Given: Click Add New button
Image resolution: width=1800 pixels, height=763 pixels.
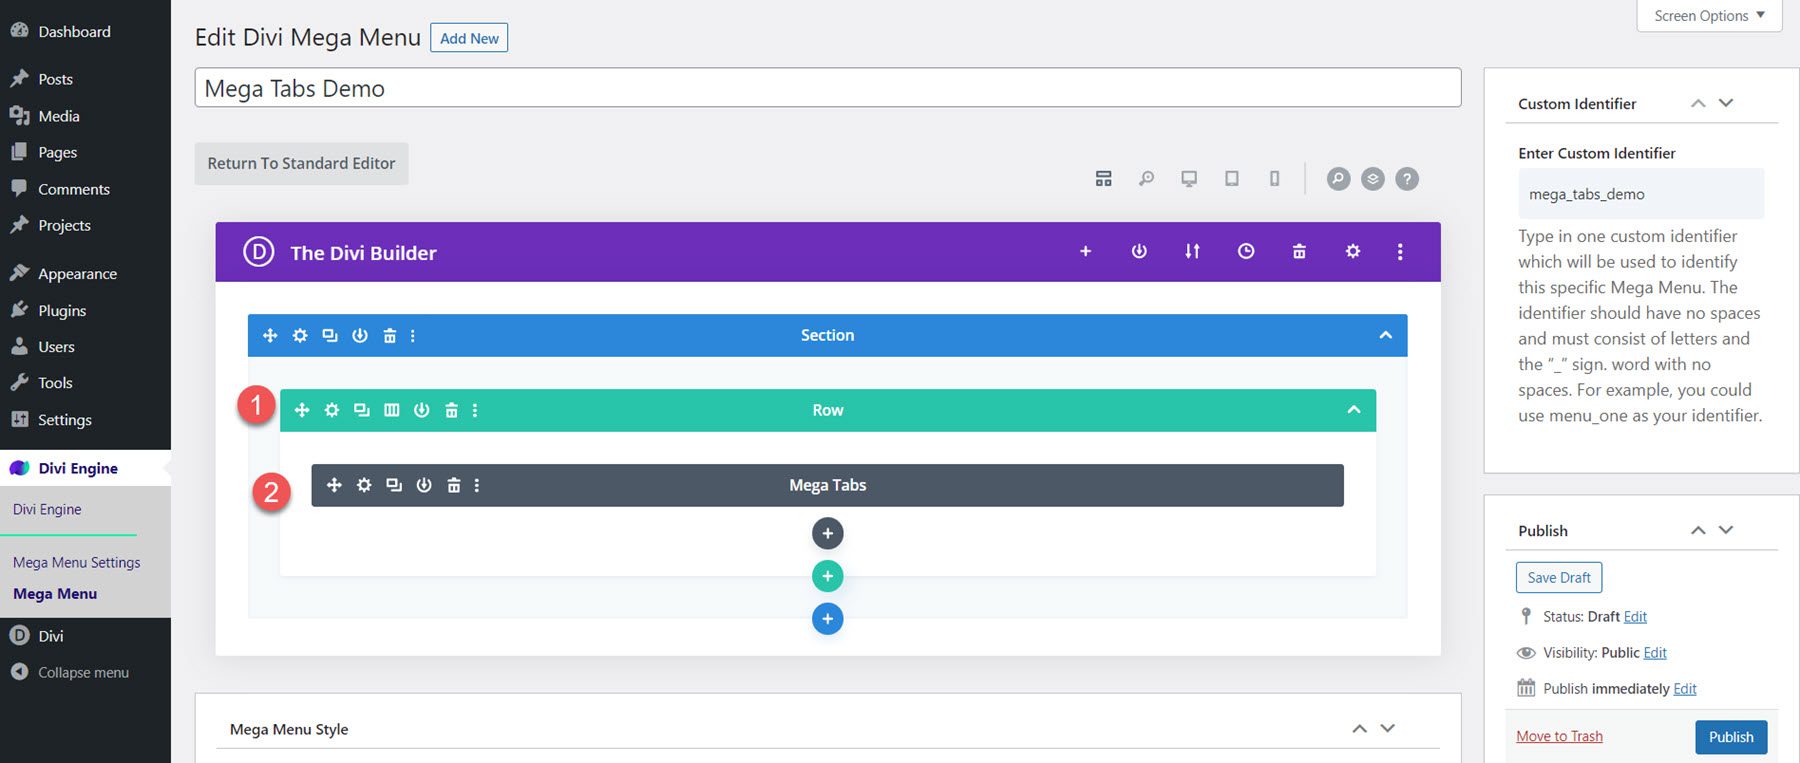Looking at the screenshot, I should click(469, 38).
